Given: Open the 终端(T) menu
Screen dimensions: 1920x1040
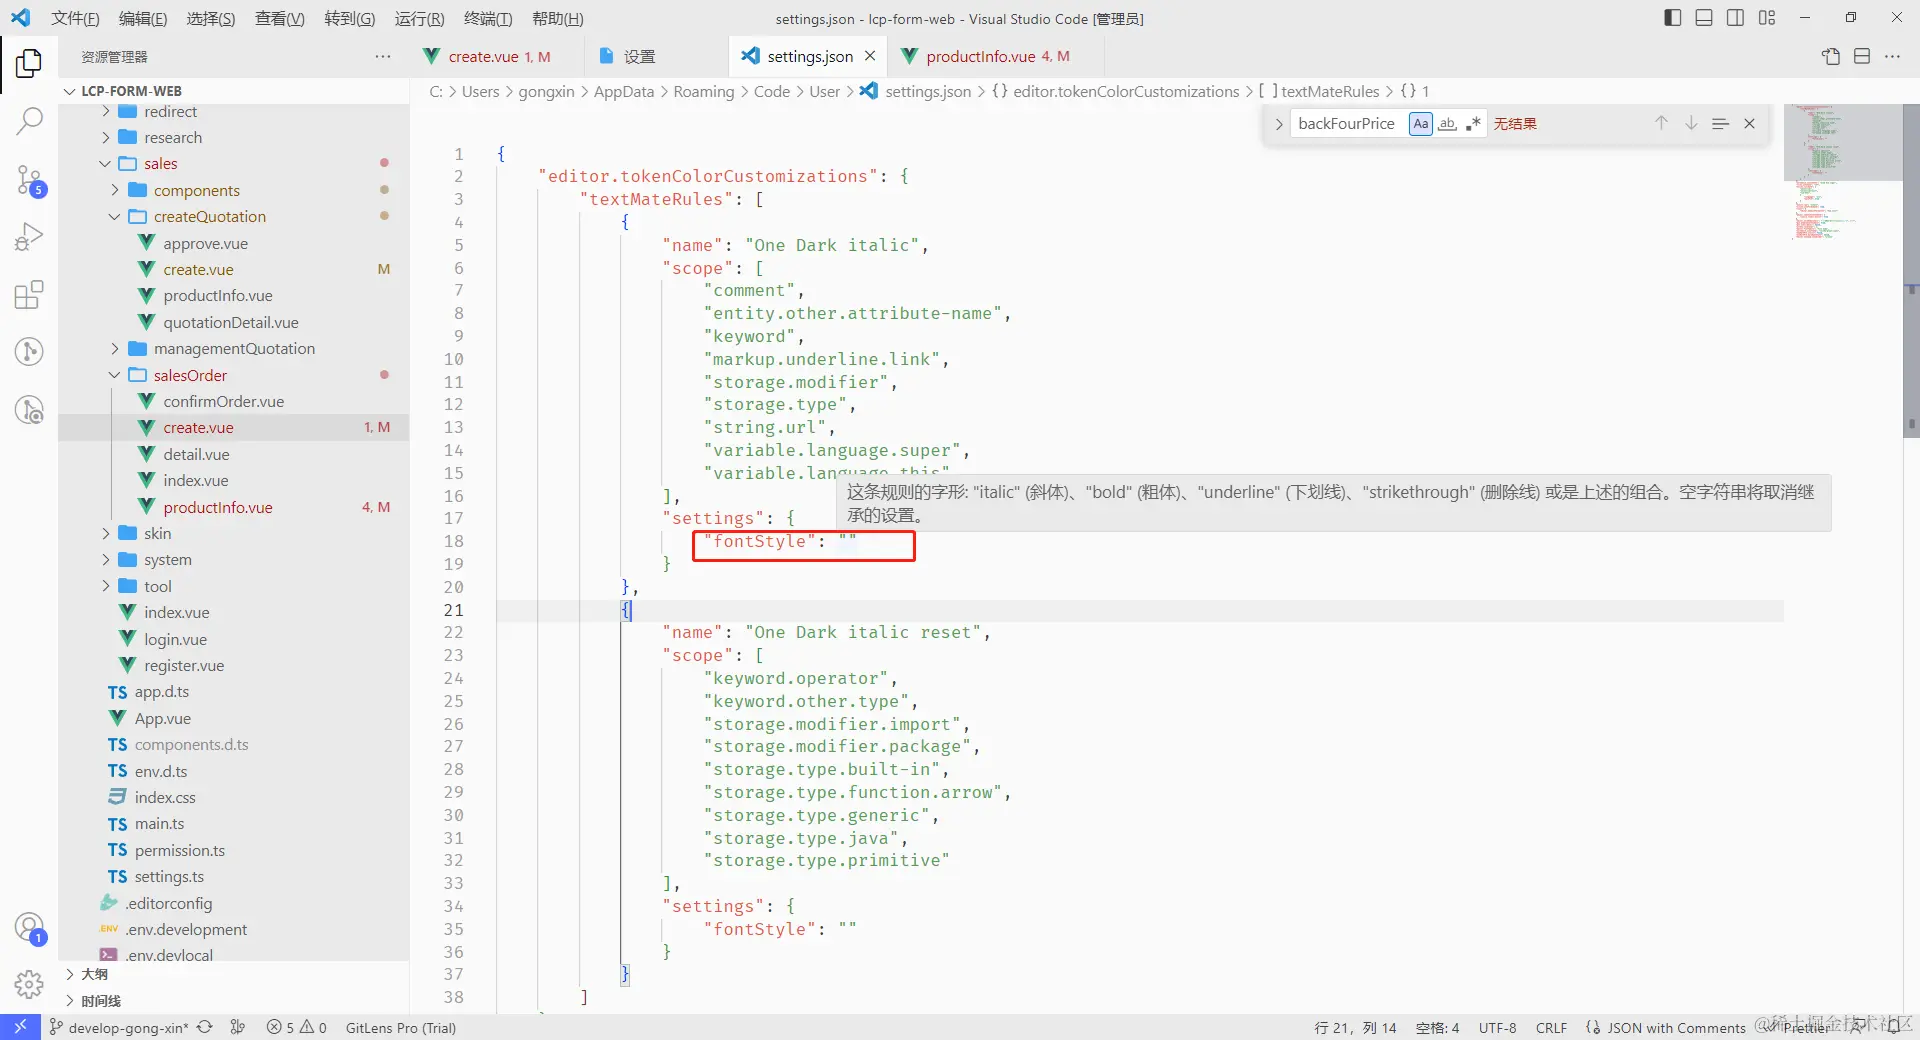Looking at the screenshot, I should [488, 18].
